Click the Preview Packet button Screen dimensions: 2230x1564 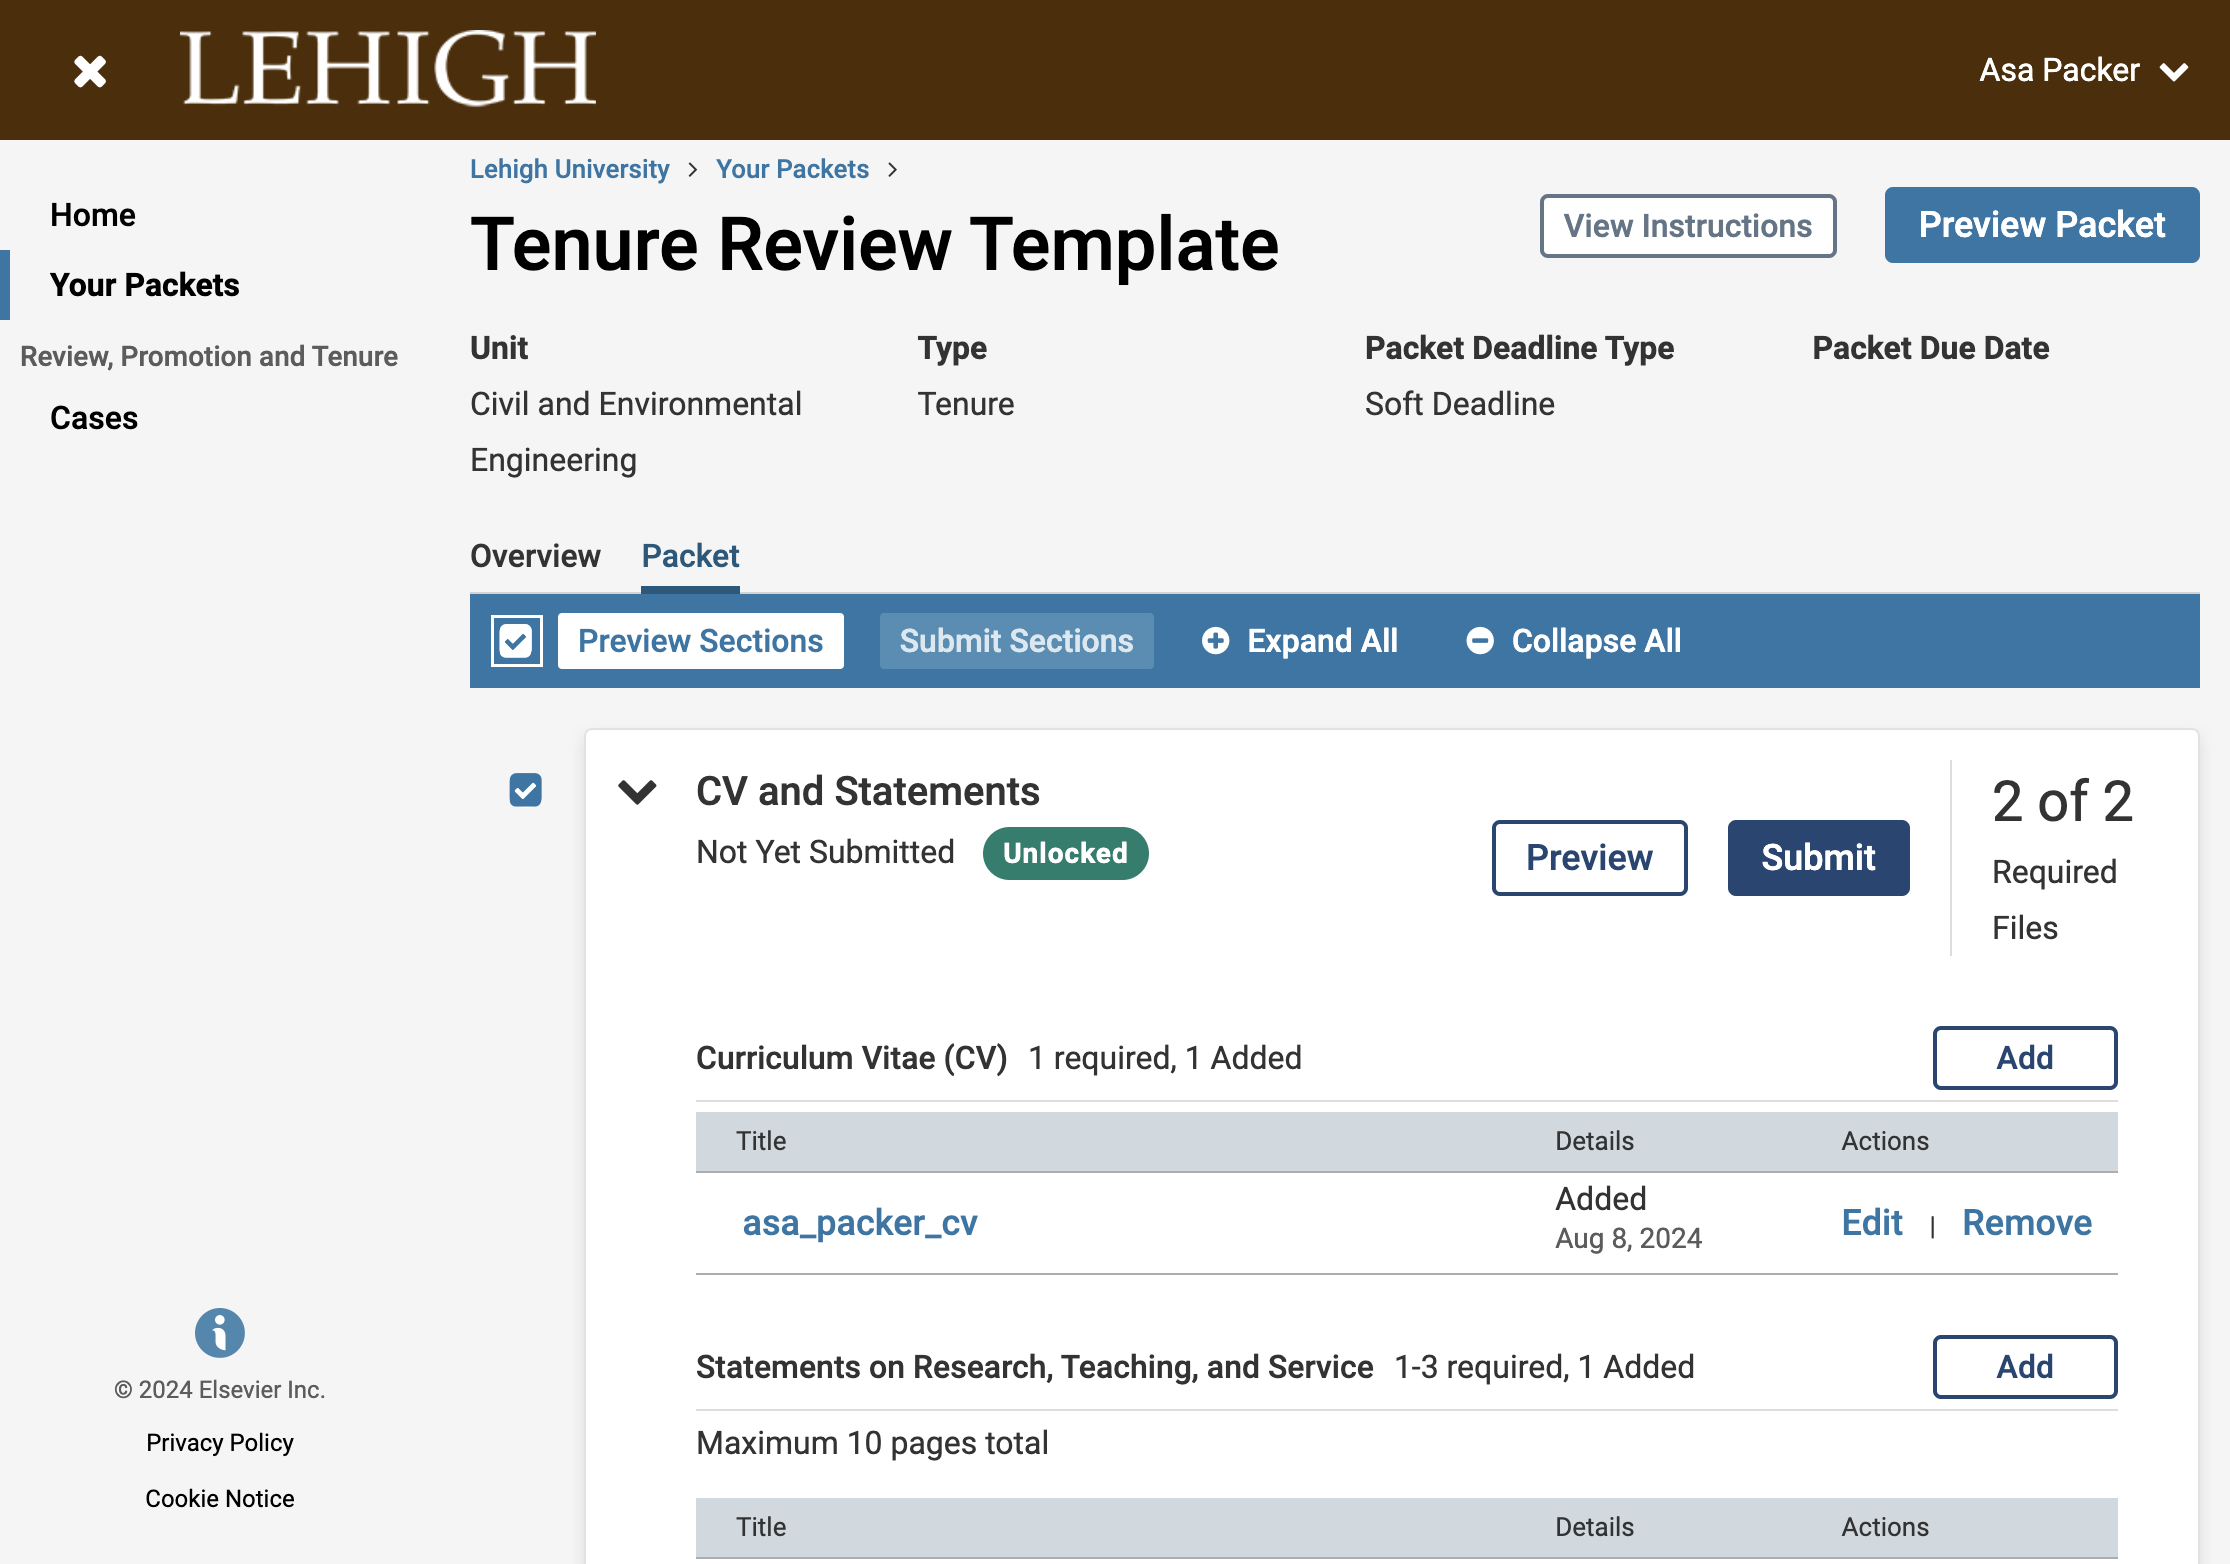click(x=2042, y=225)
